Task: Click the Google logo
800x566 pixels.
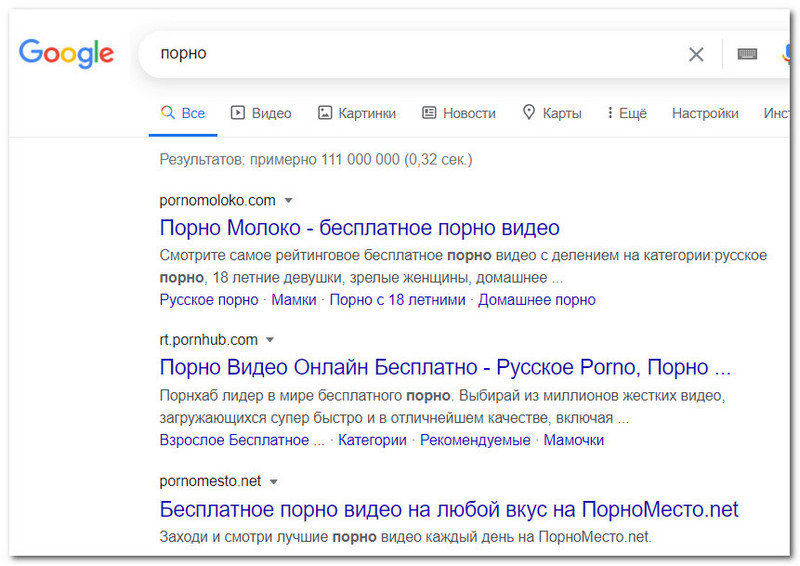Action: (x=66, y=53)
